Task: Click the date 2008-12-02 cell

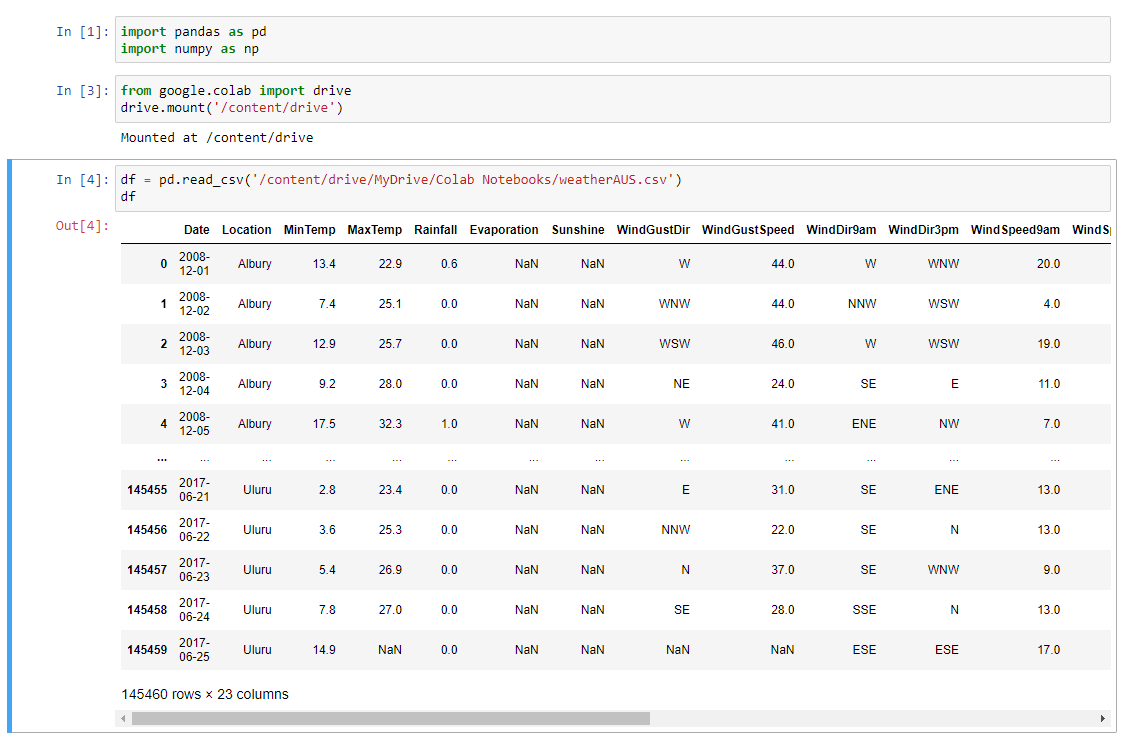Action: 195,304
